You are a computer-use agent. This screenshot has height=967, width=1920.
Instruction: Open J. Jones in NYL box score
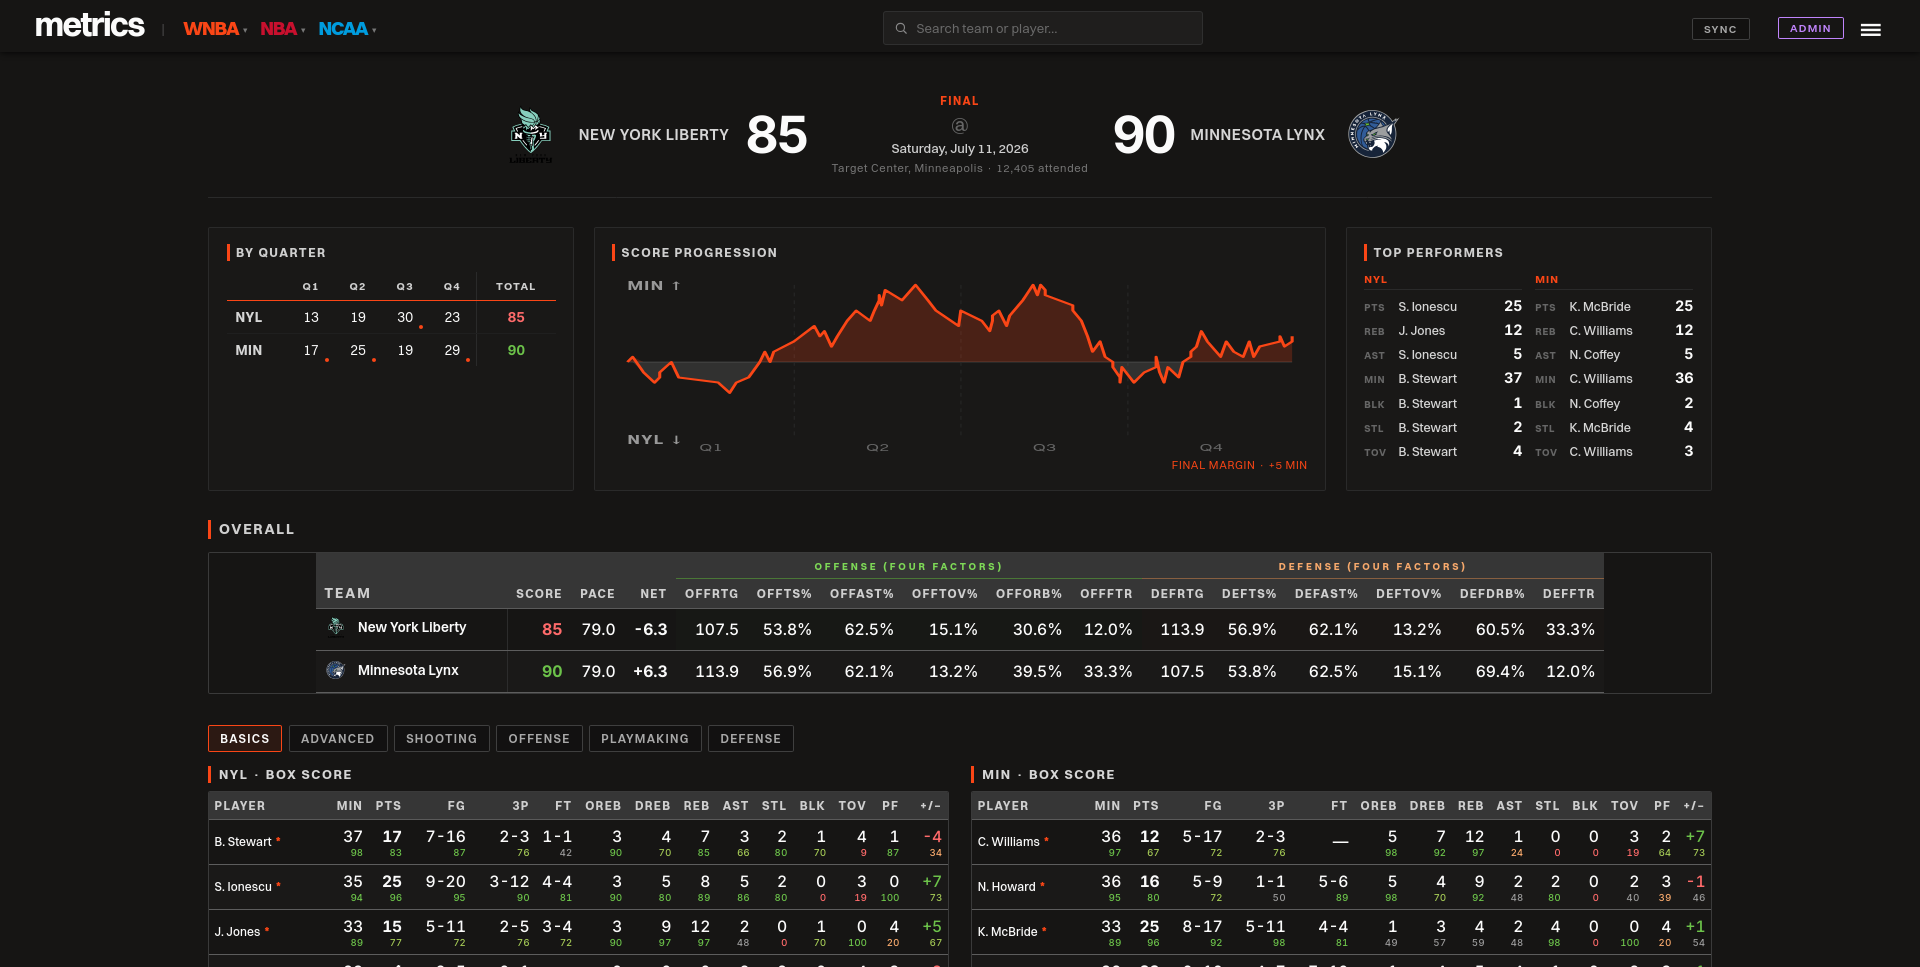237,932
